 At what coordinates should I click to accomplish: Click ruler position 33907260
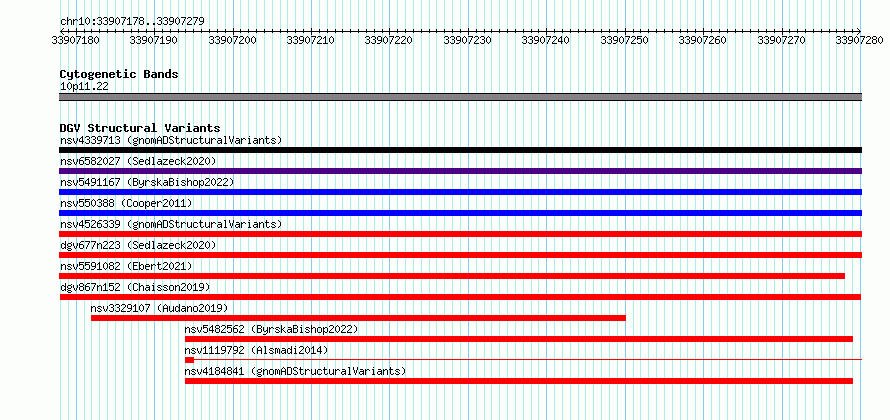tap(703, 40)
